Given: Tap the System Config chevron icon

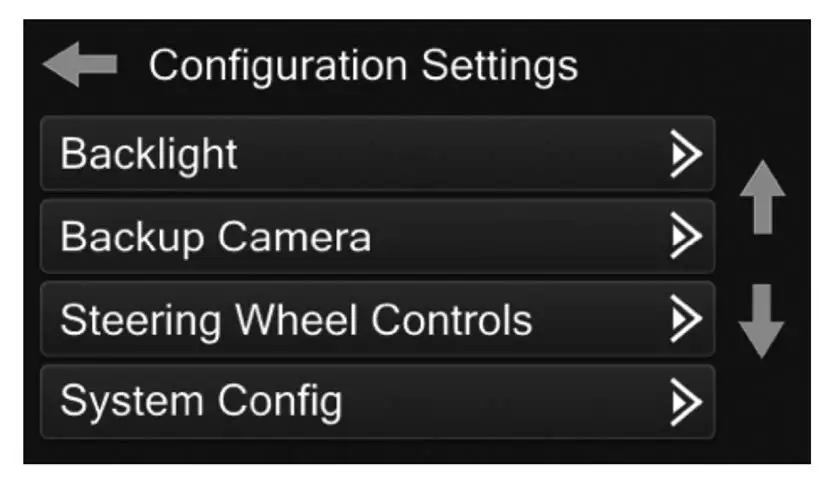Looking at the screenshot, I should (x=685, y=402).
